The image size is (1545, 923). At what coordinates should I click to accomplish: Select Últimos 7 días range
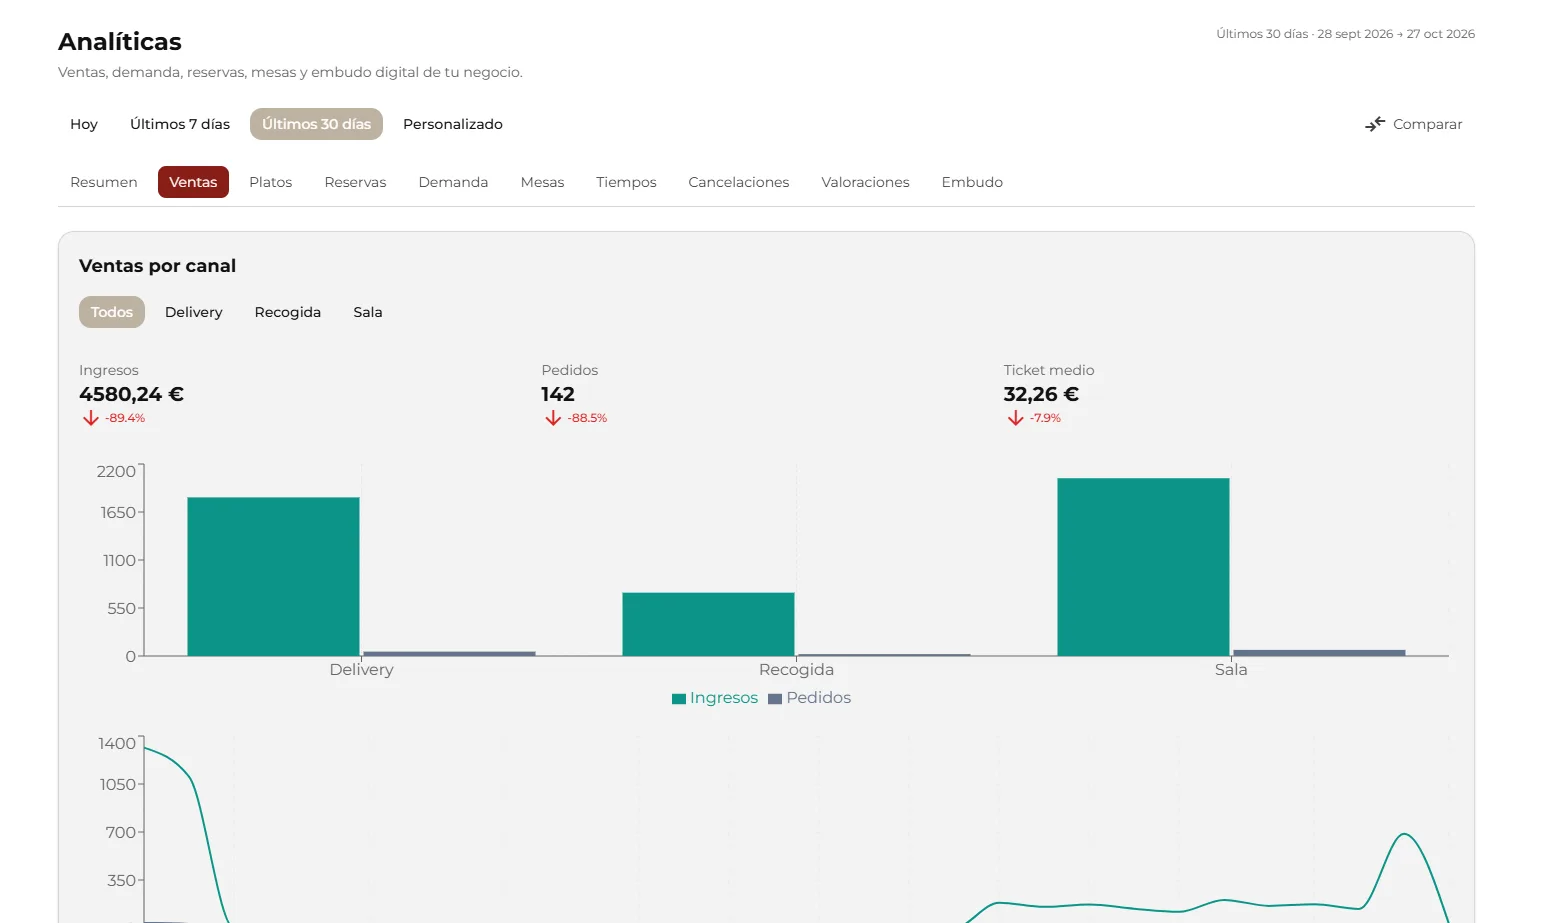(x=180, y=124)
